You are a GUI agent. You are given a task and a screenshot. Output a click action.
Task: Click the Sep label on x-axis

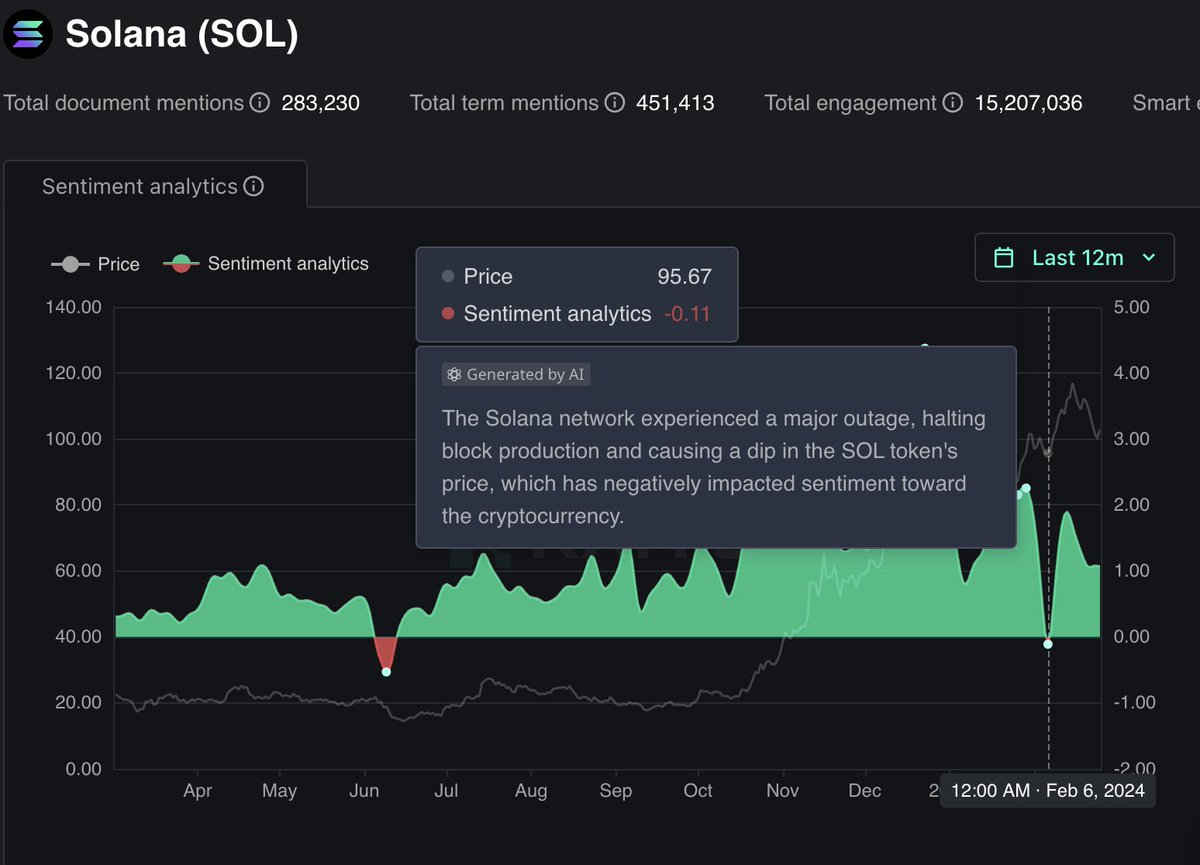pyautogui.click(x=616, y=791)
